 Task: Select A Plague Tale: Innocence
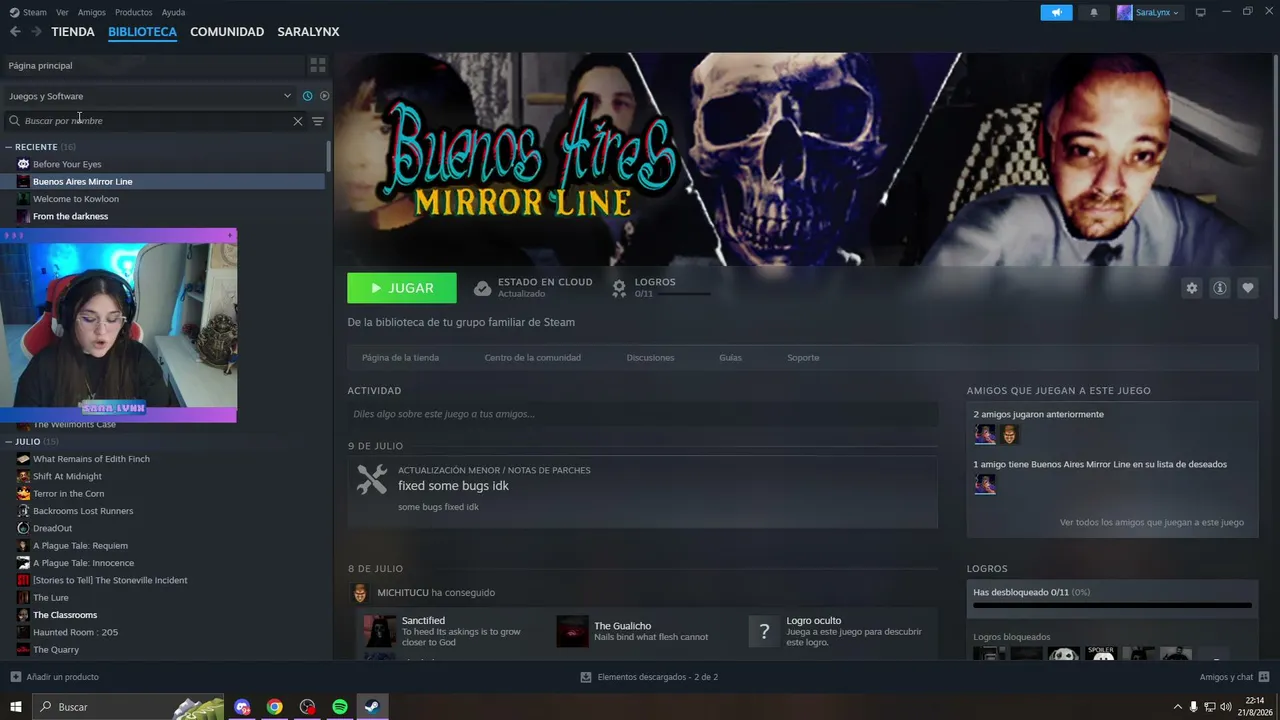83,563
